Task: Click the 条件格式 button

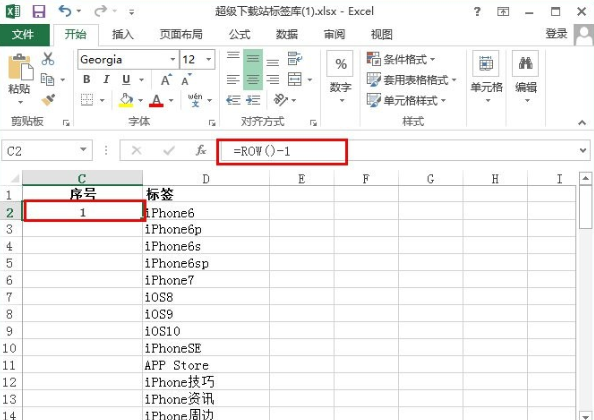Action: click(401, 59)
